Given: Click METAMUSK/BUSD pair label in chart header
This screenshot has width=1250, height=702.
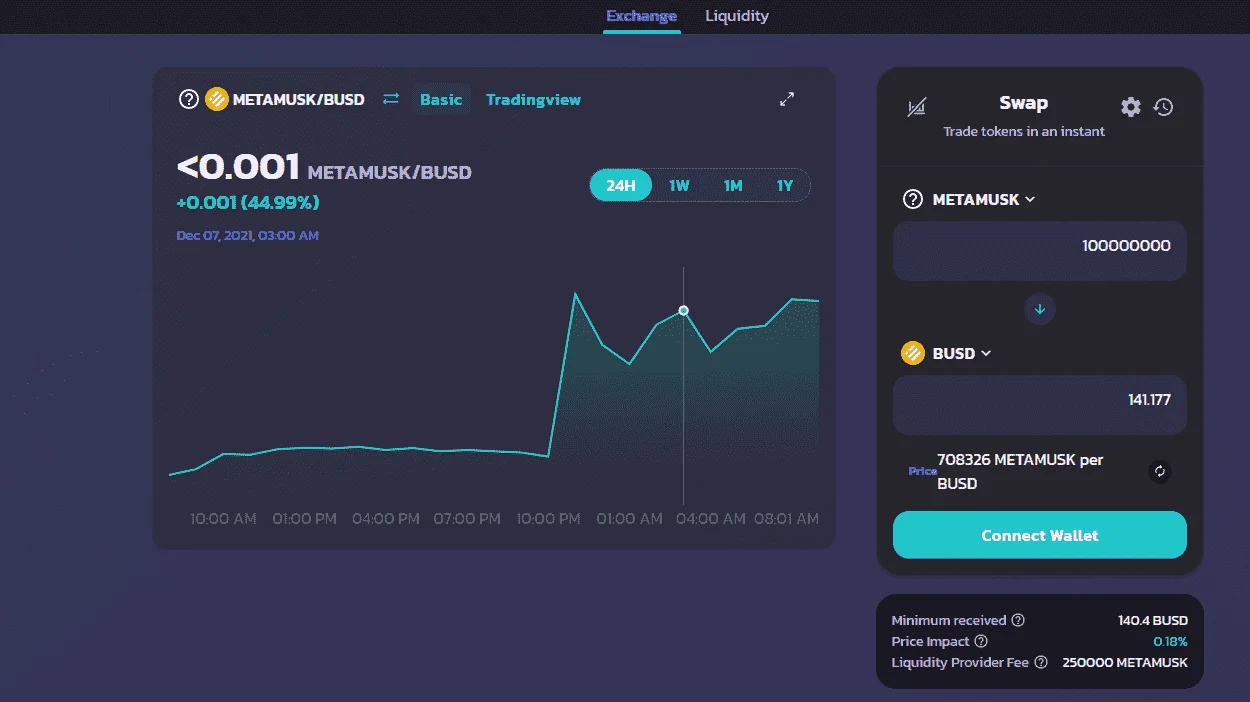Looking at the screenshot, I should tap(299, 99).
